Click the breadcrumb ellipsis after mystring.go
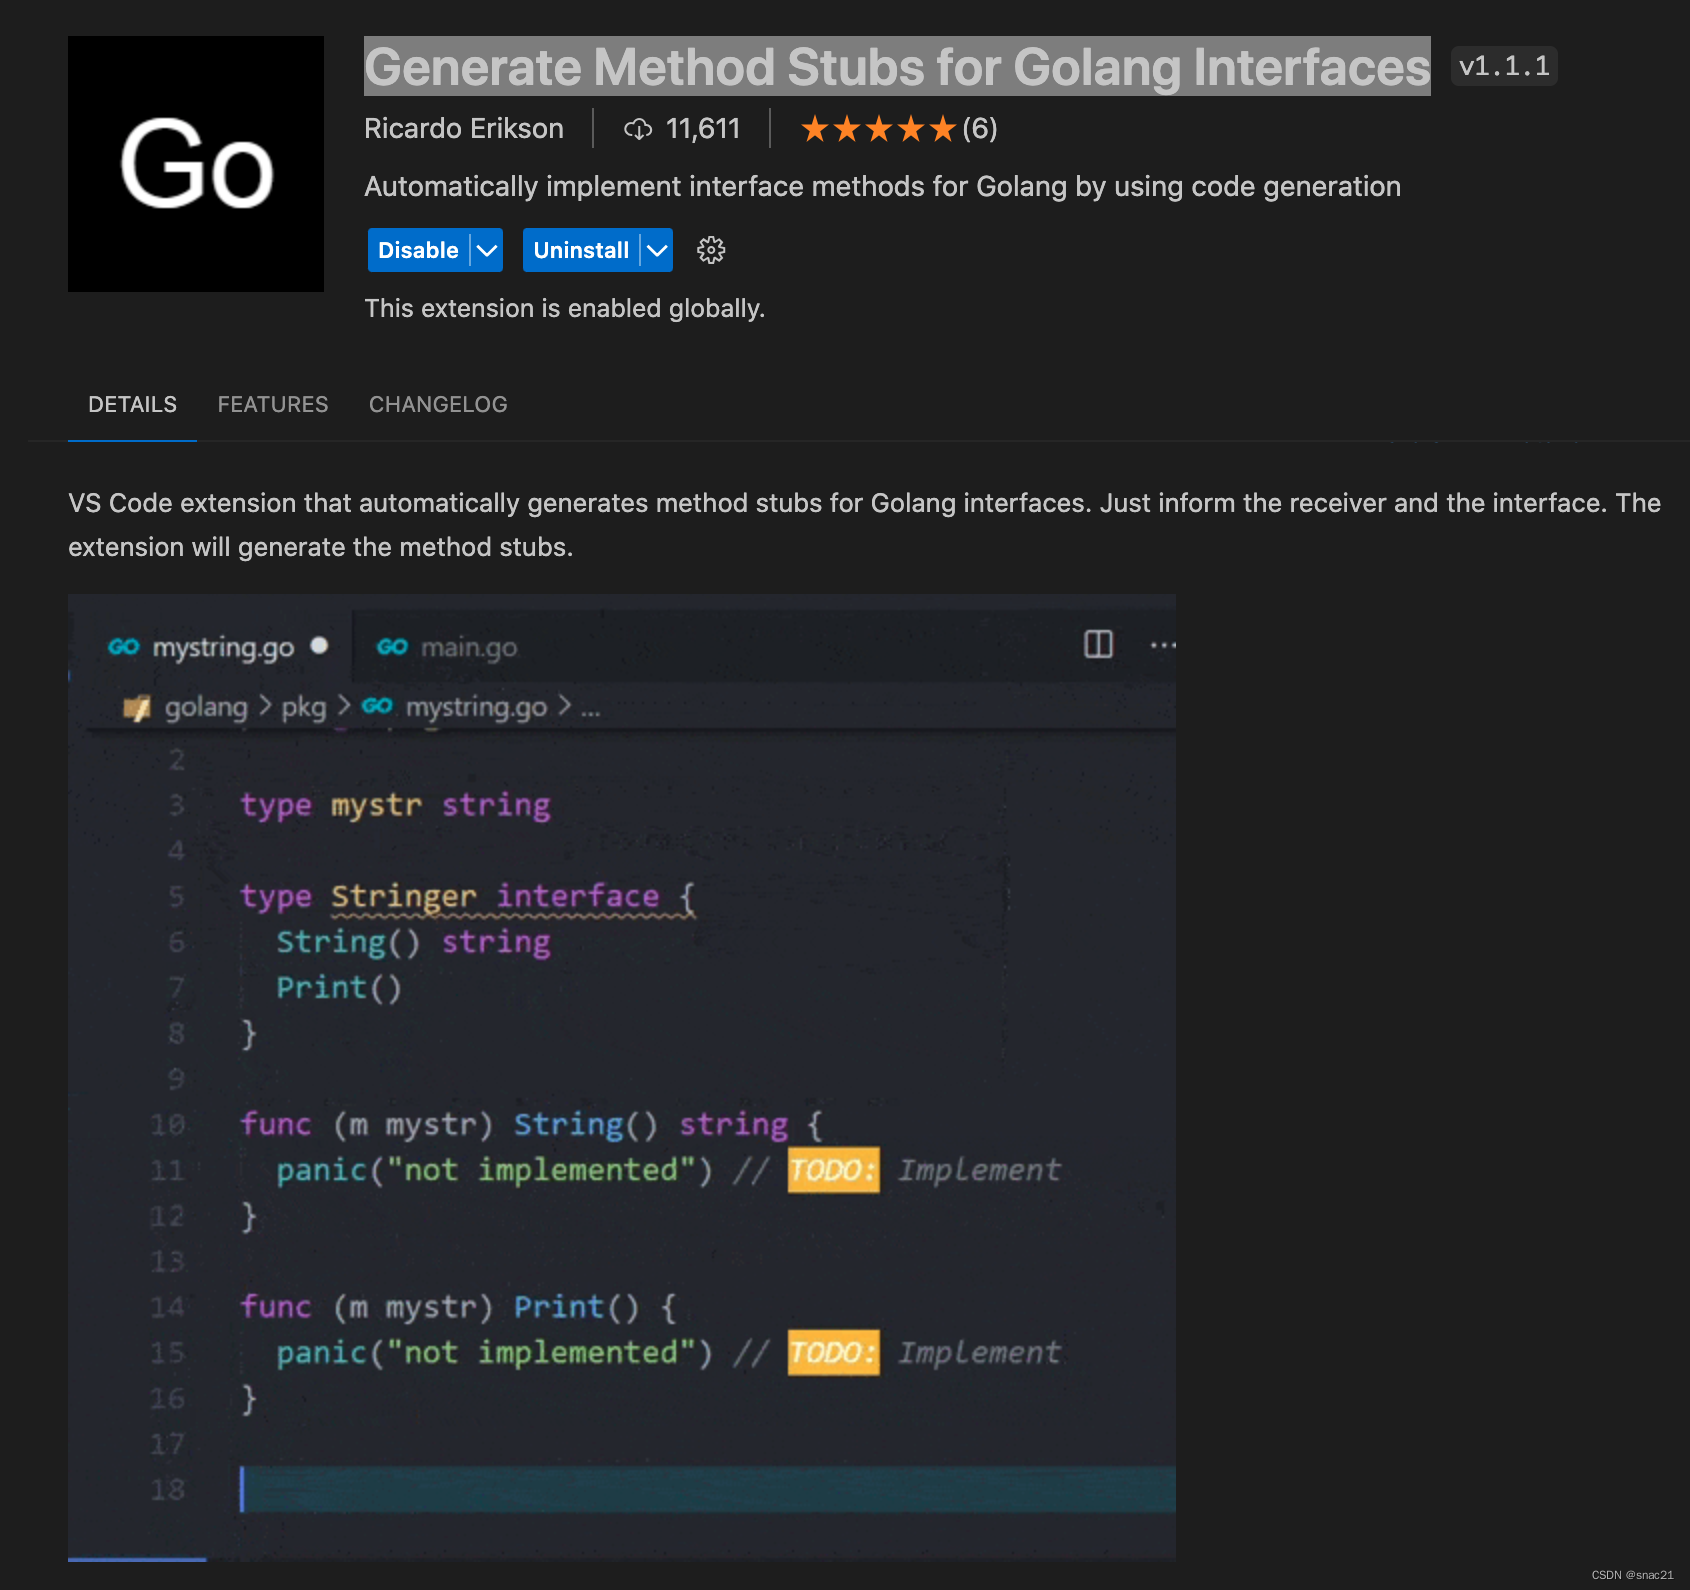Viewport: 1690px width, 1590px height. [591, 708]
